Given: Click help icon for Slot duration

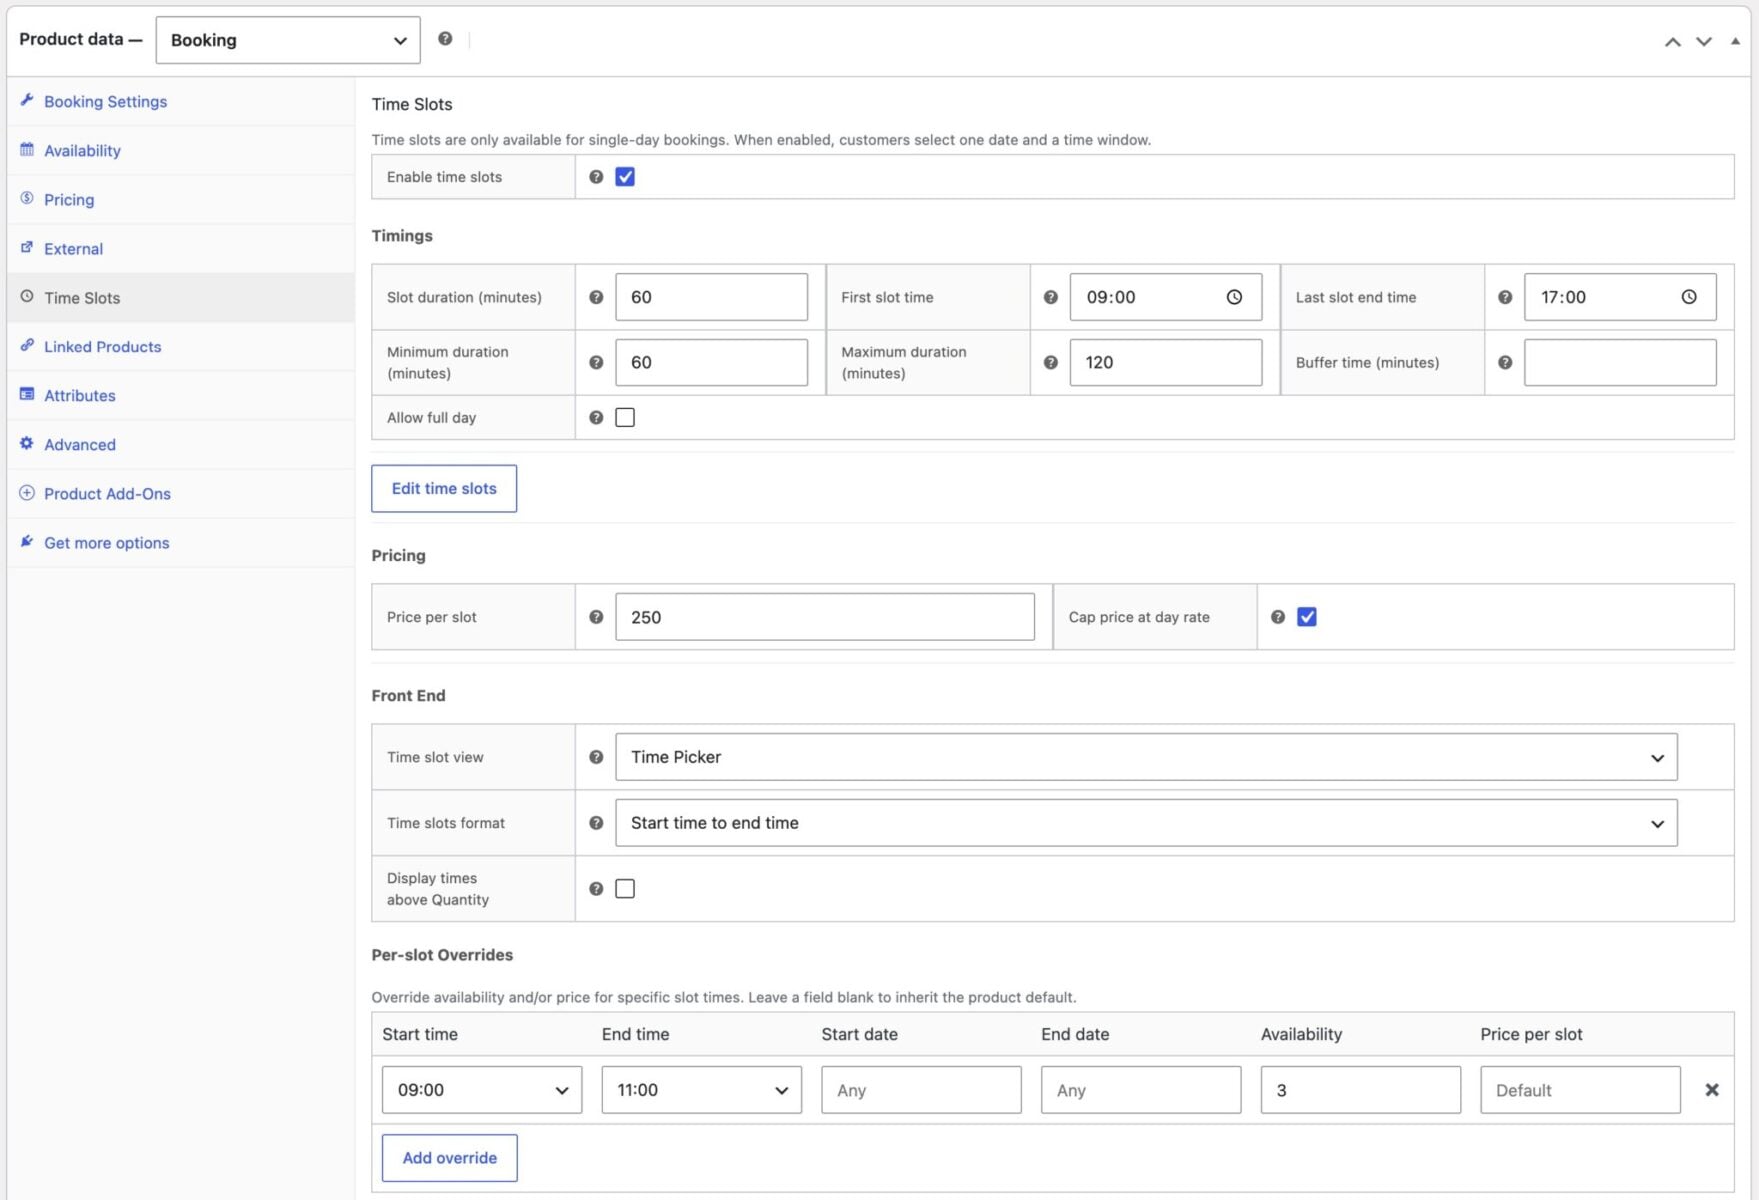Looking at the screenshot, I should coord(596,297).
